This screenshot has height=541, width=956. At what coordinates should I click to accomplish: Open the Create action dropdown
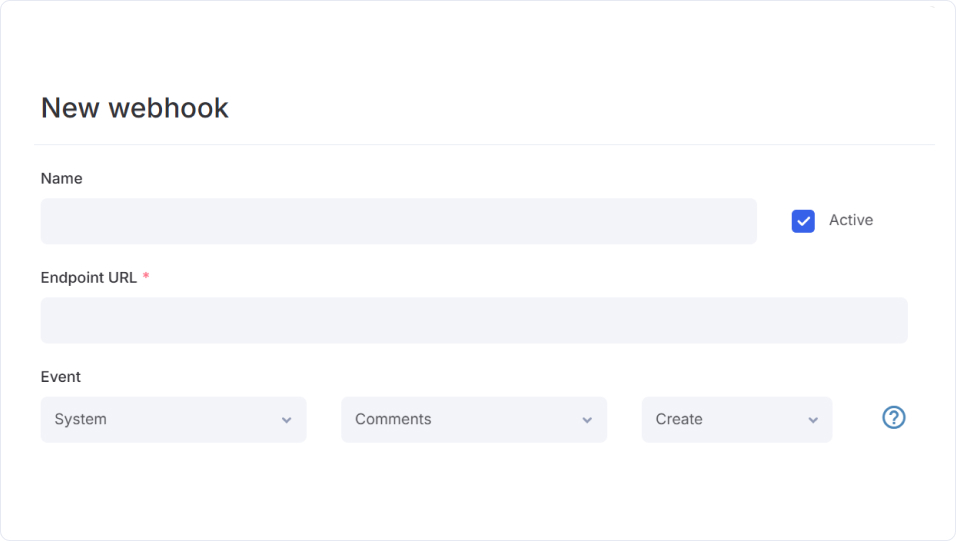736,419
